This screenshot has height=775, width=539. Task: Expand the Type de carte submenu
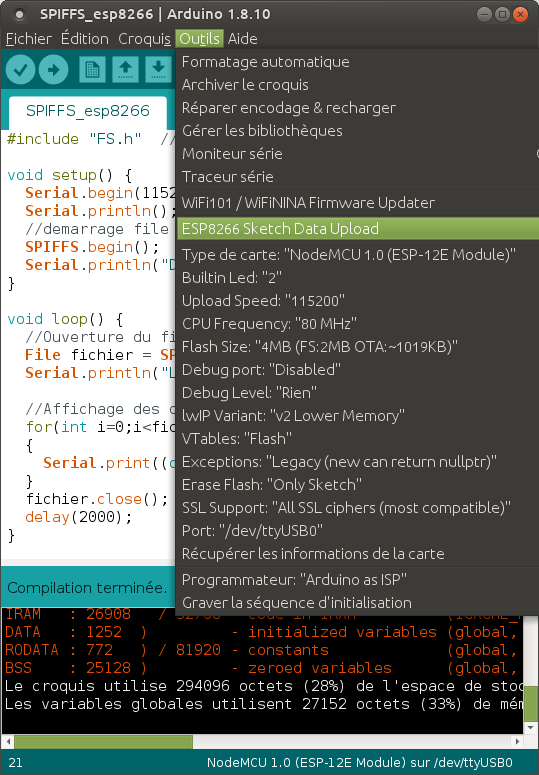coord(357,255)
